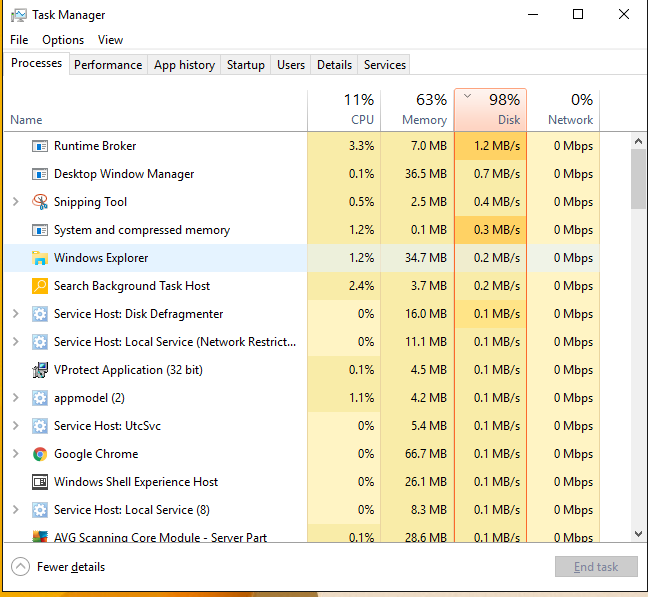This screenshot has height=597, width=648.
Task: Switch to the App history tab
Action: 184,65
